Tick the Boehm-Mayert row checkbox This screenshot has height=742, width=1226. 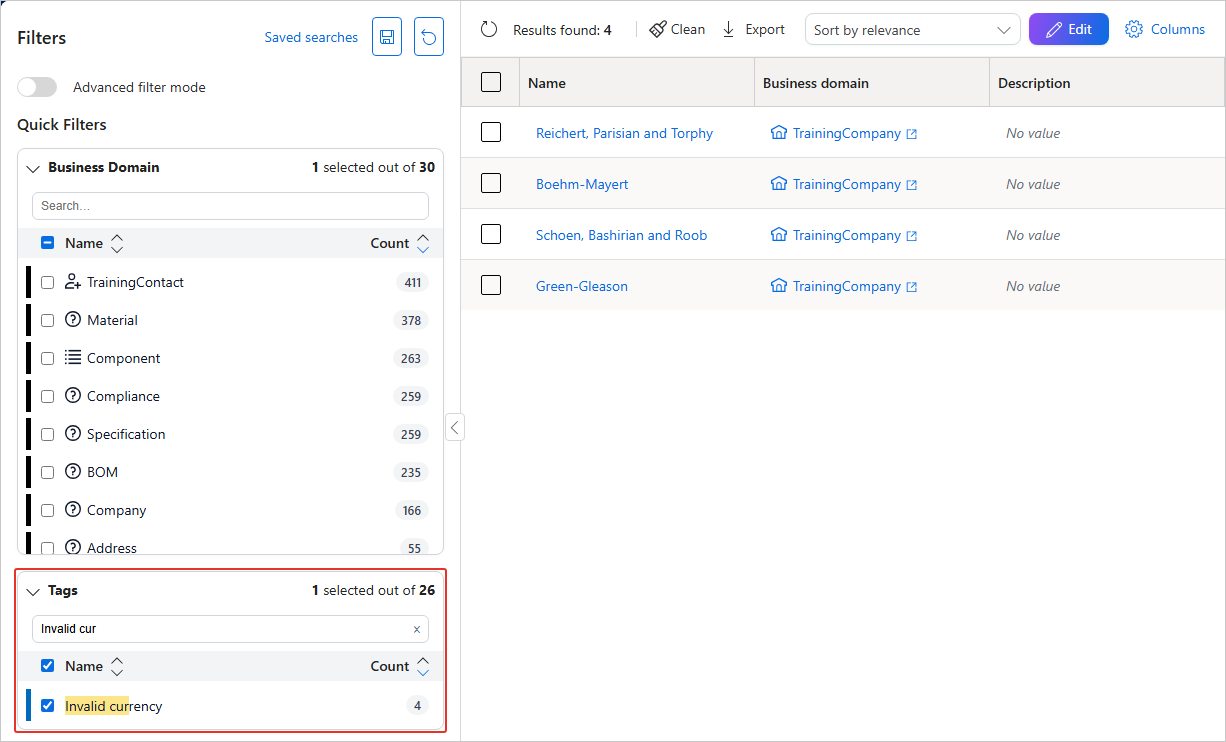tap(491, 183)
